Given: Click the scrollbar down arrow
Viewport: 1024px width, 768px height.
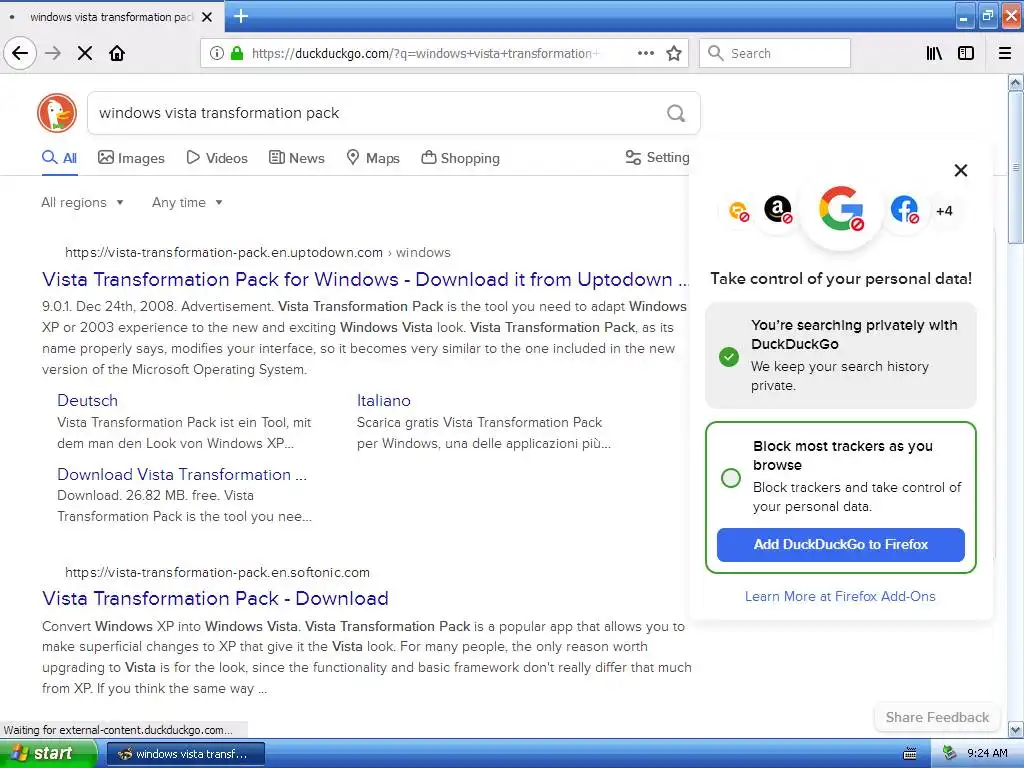Looking at the screenshot, I should tap(1016, 729).
